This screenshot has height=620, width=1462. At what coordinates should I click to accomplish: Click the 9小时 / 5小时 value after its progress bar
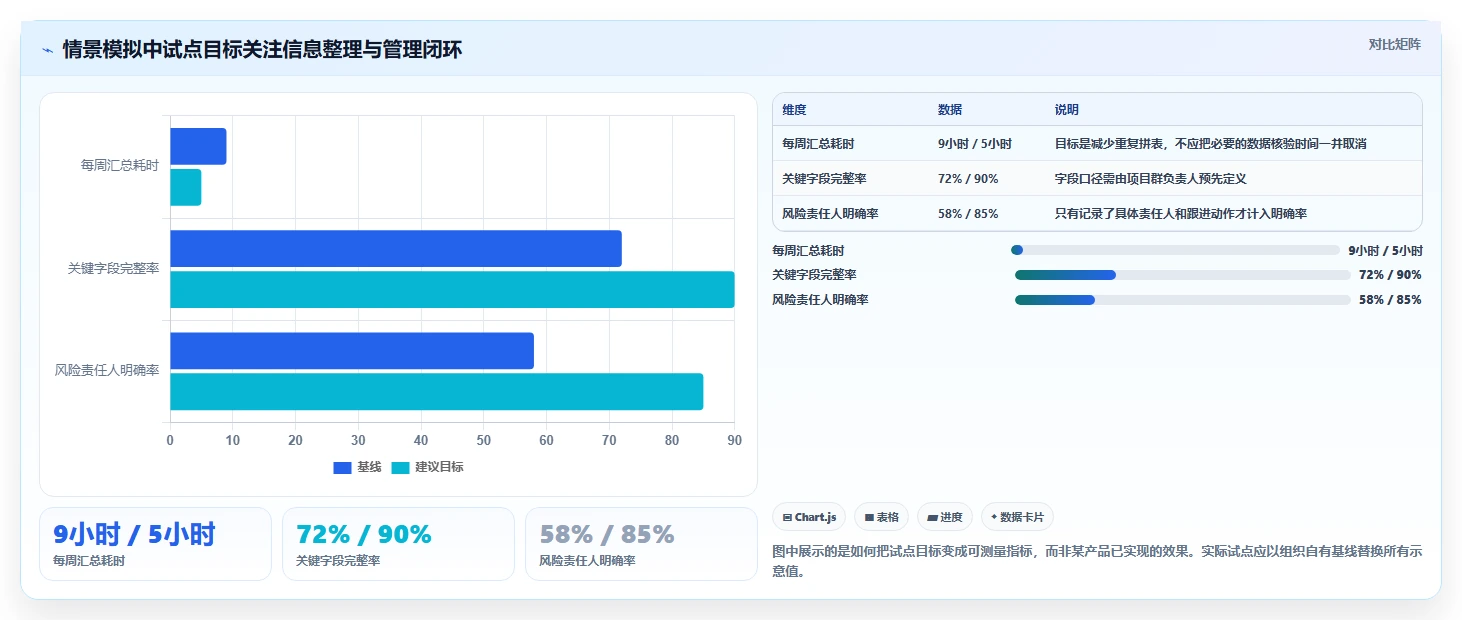point(1385,251)
